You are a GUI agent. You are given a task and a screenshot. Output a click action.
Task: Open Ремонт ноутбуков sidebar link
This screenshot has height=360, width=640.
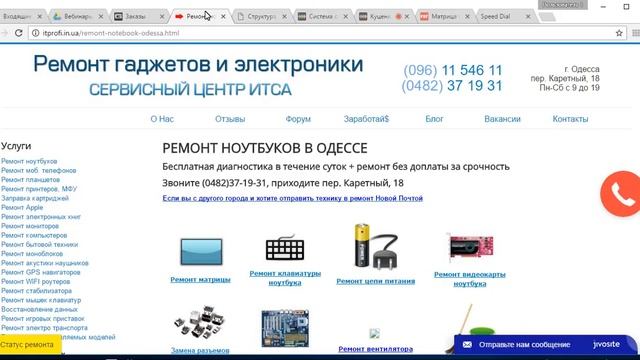29,161
